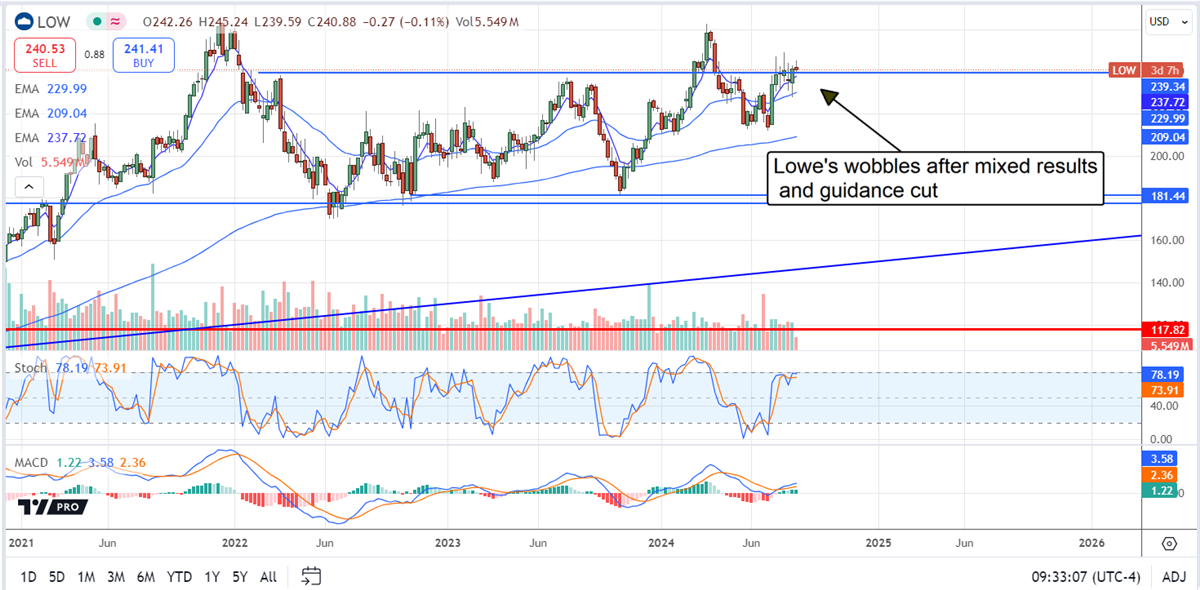
Task: Select the Vol 5.549M legend entry
Action: 52,162
